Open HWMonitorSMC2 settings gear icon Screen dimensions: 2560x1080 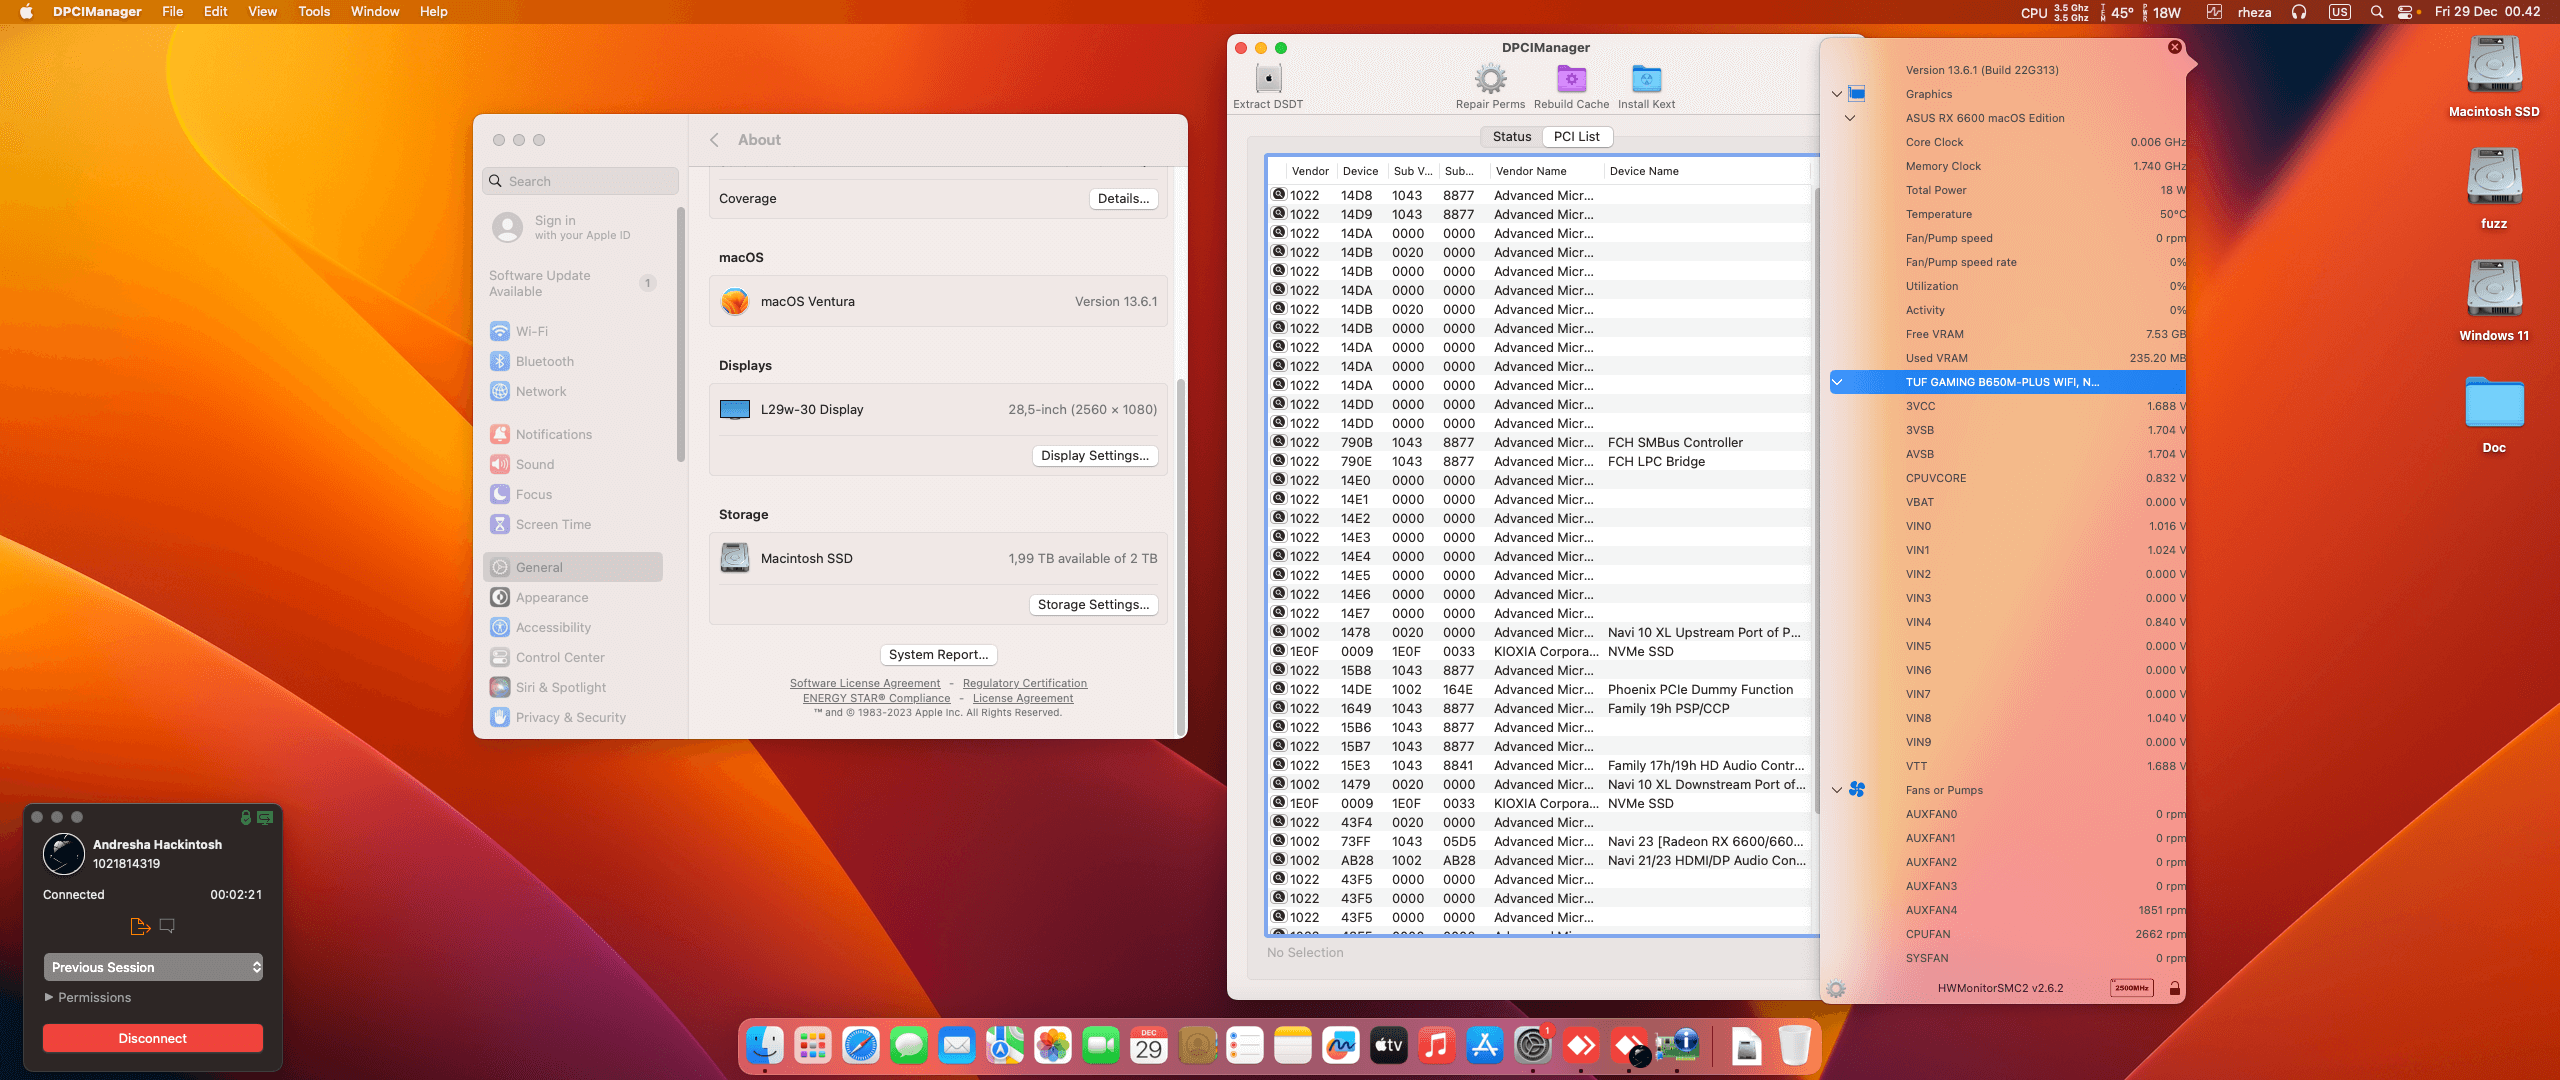(x=1836, y=989)
